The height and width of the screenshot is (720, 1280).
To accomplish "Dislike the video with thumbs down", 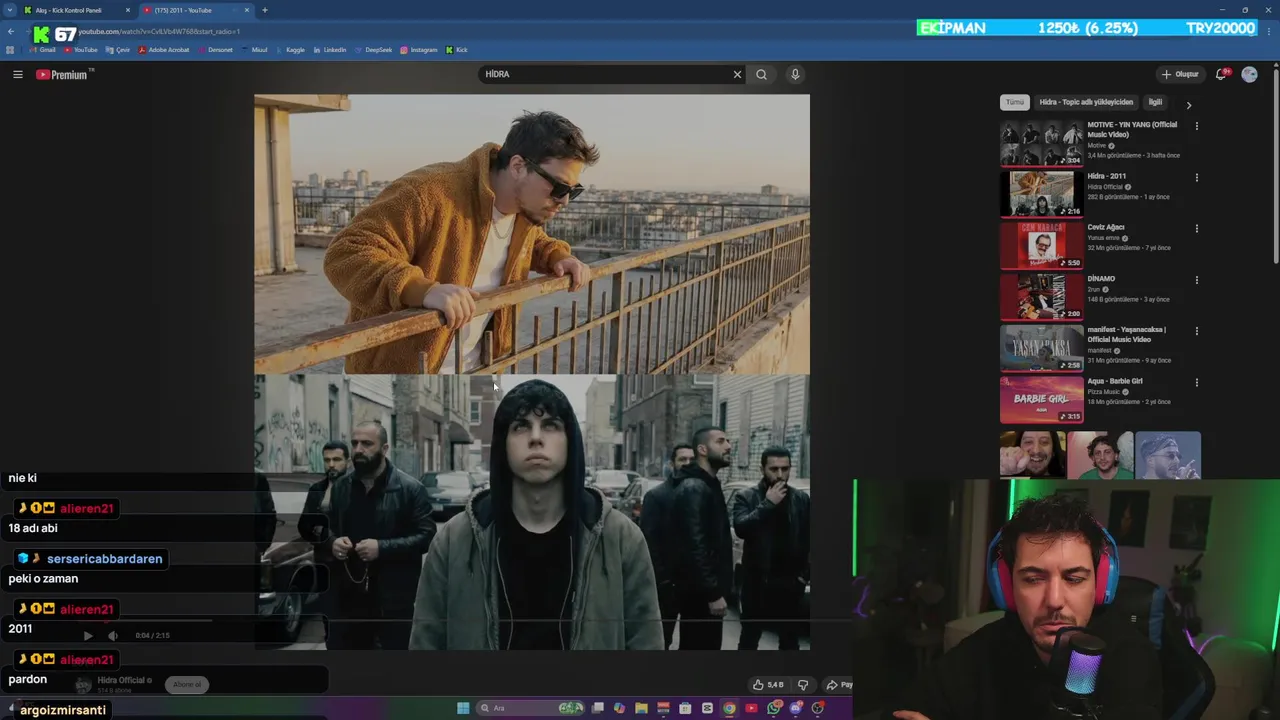I will coord(802,685).
